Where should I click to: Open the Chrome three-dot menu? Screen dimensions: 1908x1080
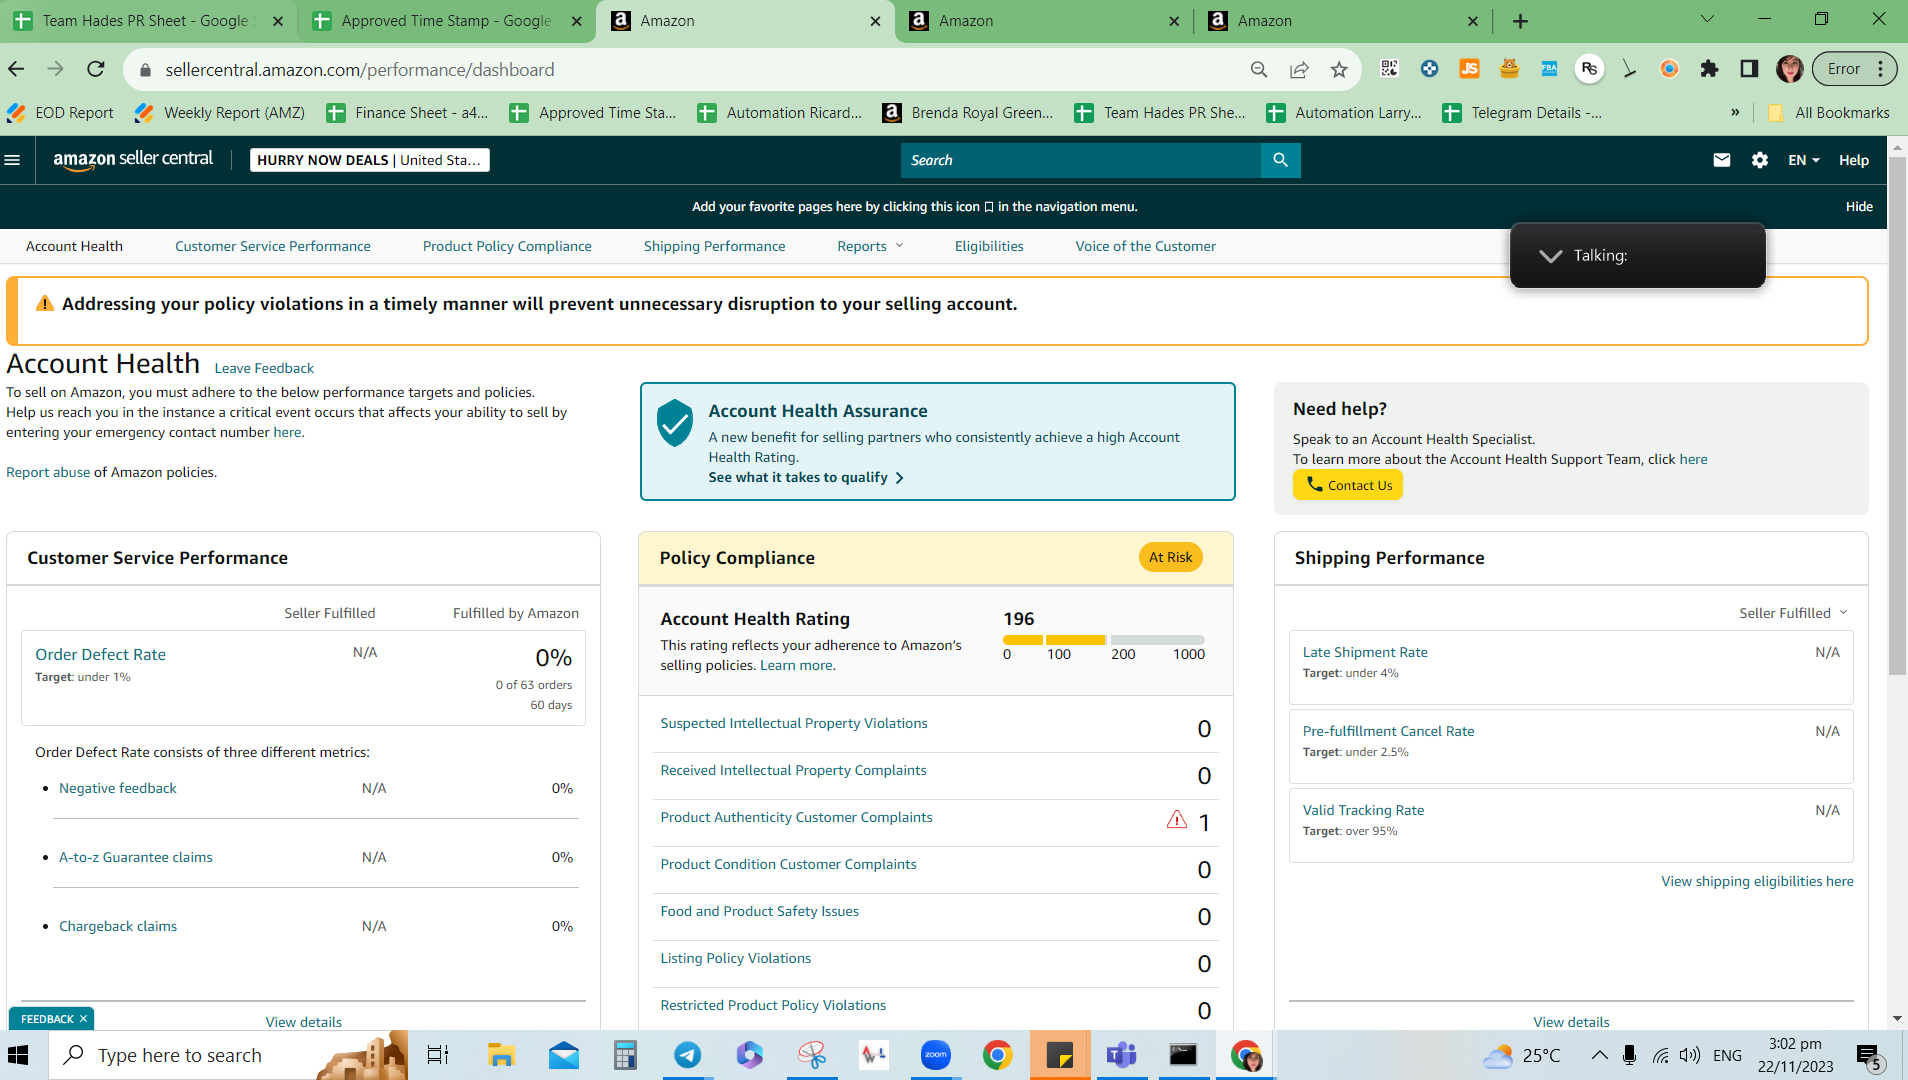[1881, 69]
